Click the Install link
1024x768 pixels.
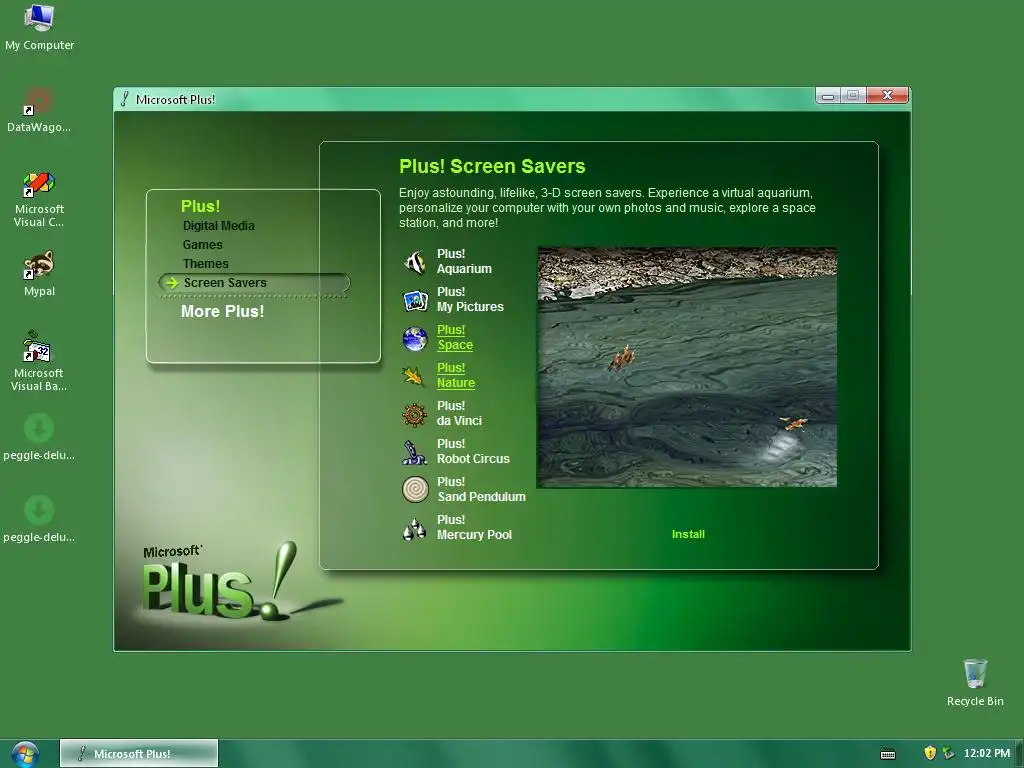tap(688, 534)
